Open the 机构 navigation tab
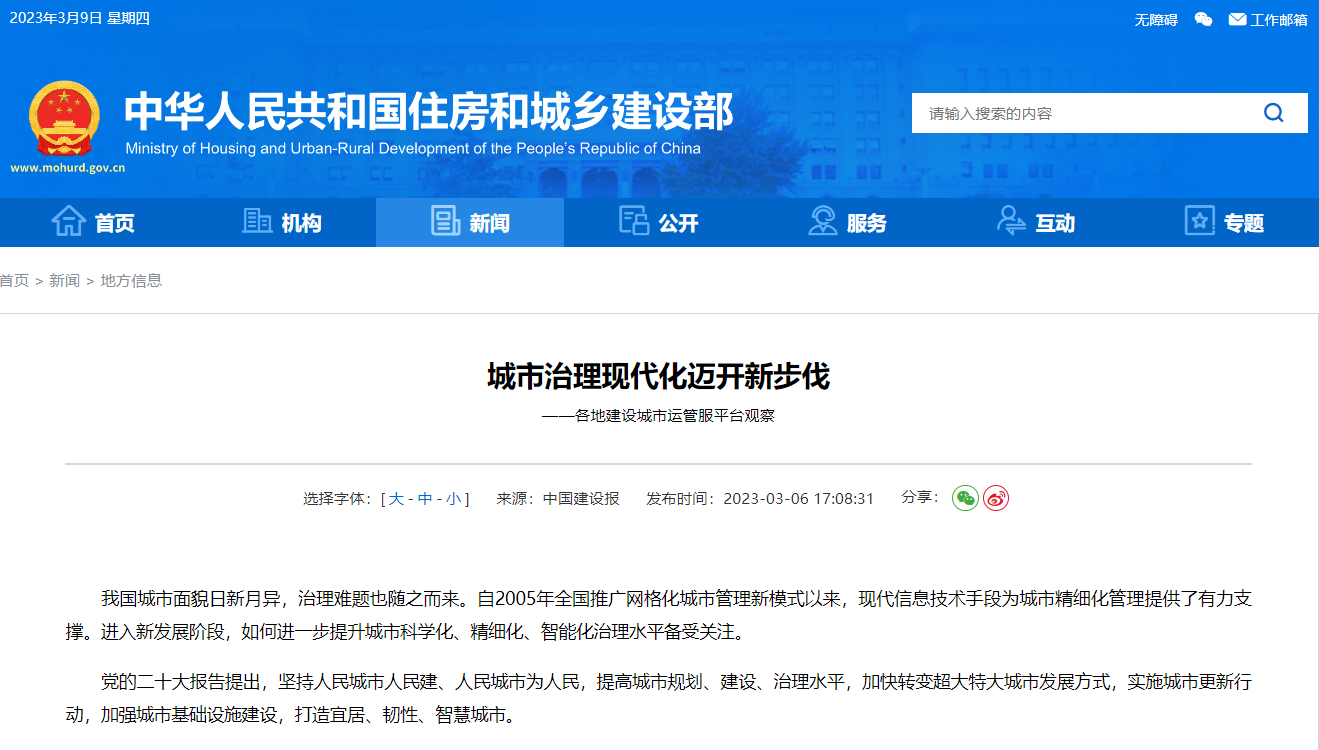The width and height of the screenshot is (1319, 750). [x=282, y=222]
